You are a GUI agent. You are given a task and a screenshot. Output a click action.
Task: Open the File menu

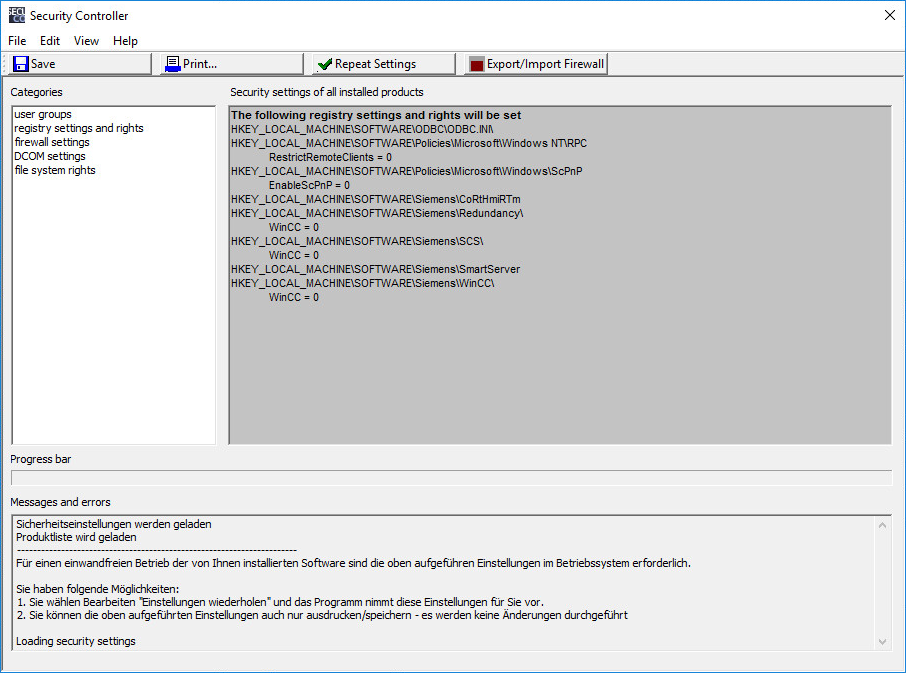[17, 41]
